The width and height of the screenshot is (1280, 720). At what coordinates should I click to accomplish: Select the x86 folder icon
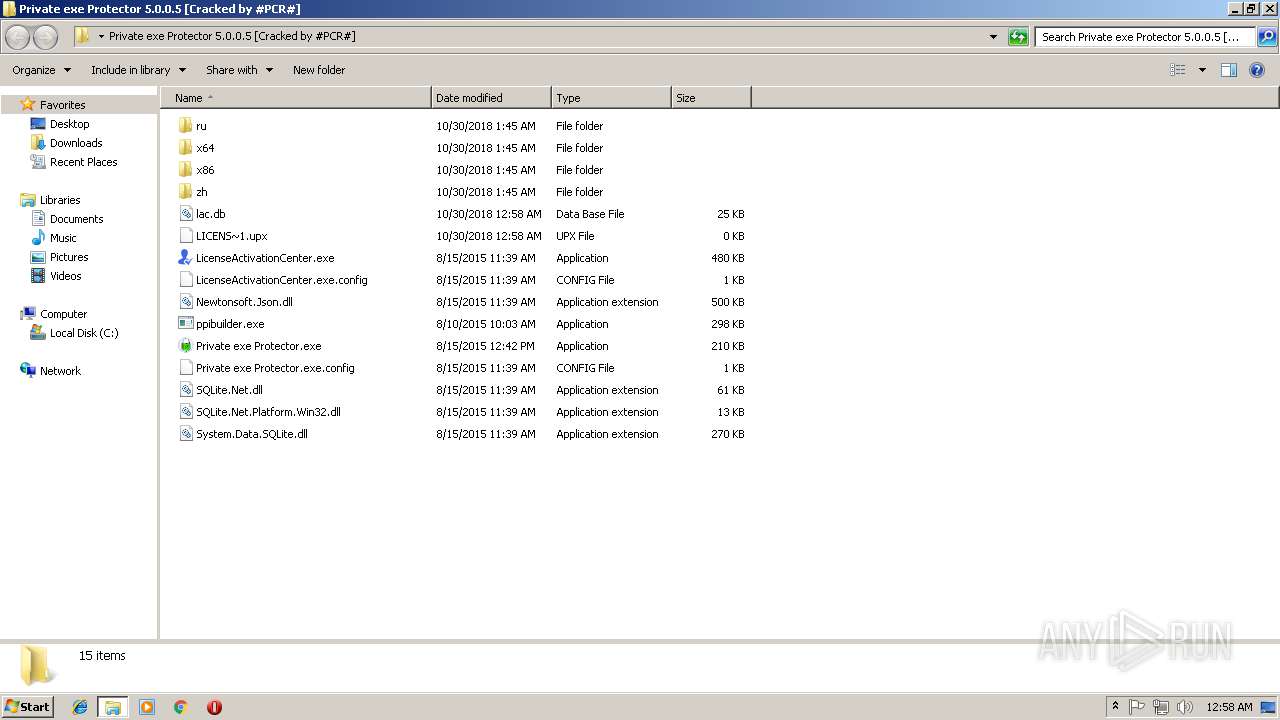pyautogui.click(x=185, y=170)
